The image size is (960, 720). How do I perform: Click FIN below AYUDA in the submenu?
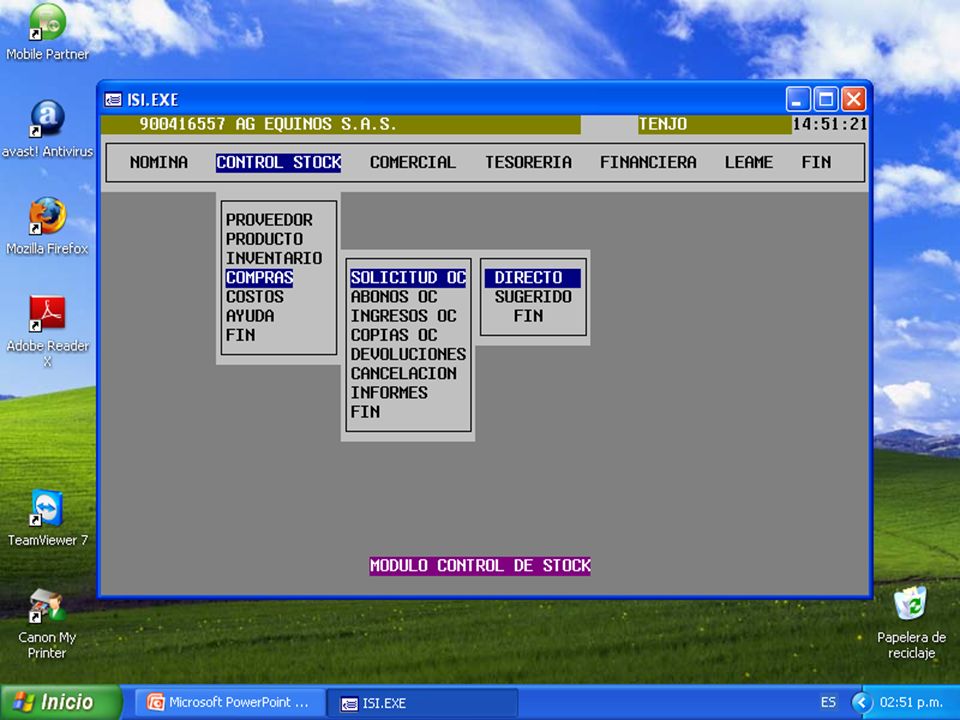pyautogui.click(x=241, y=335)
